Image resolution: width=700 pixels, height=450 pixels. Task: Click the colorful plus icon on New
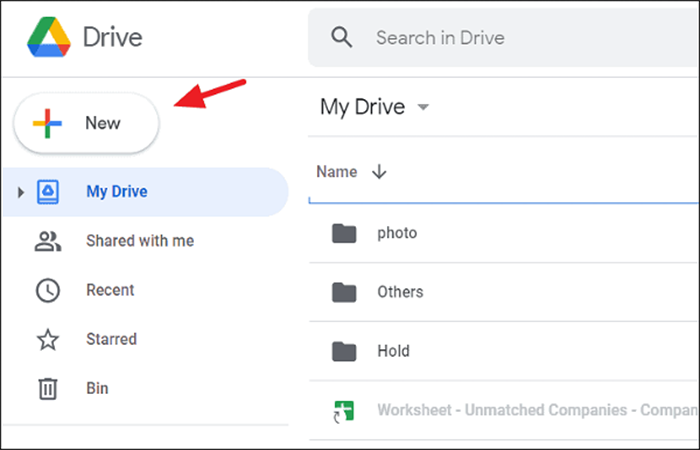pyautogui.click(x=47, y=123)
